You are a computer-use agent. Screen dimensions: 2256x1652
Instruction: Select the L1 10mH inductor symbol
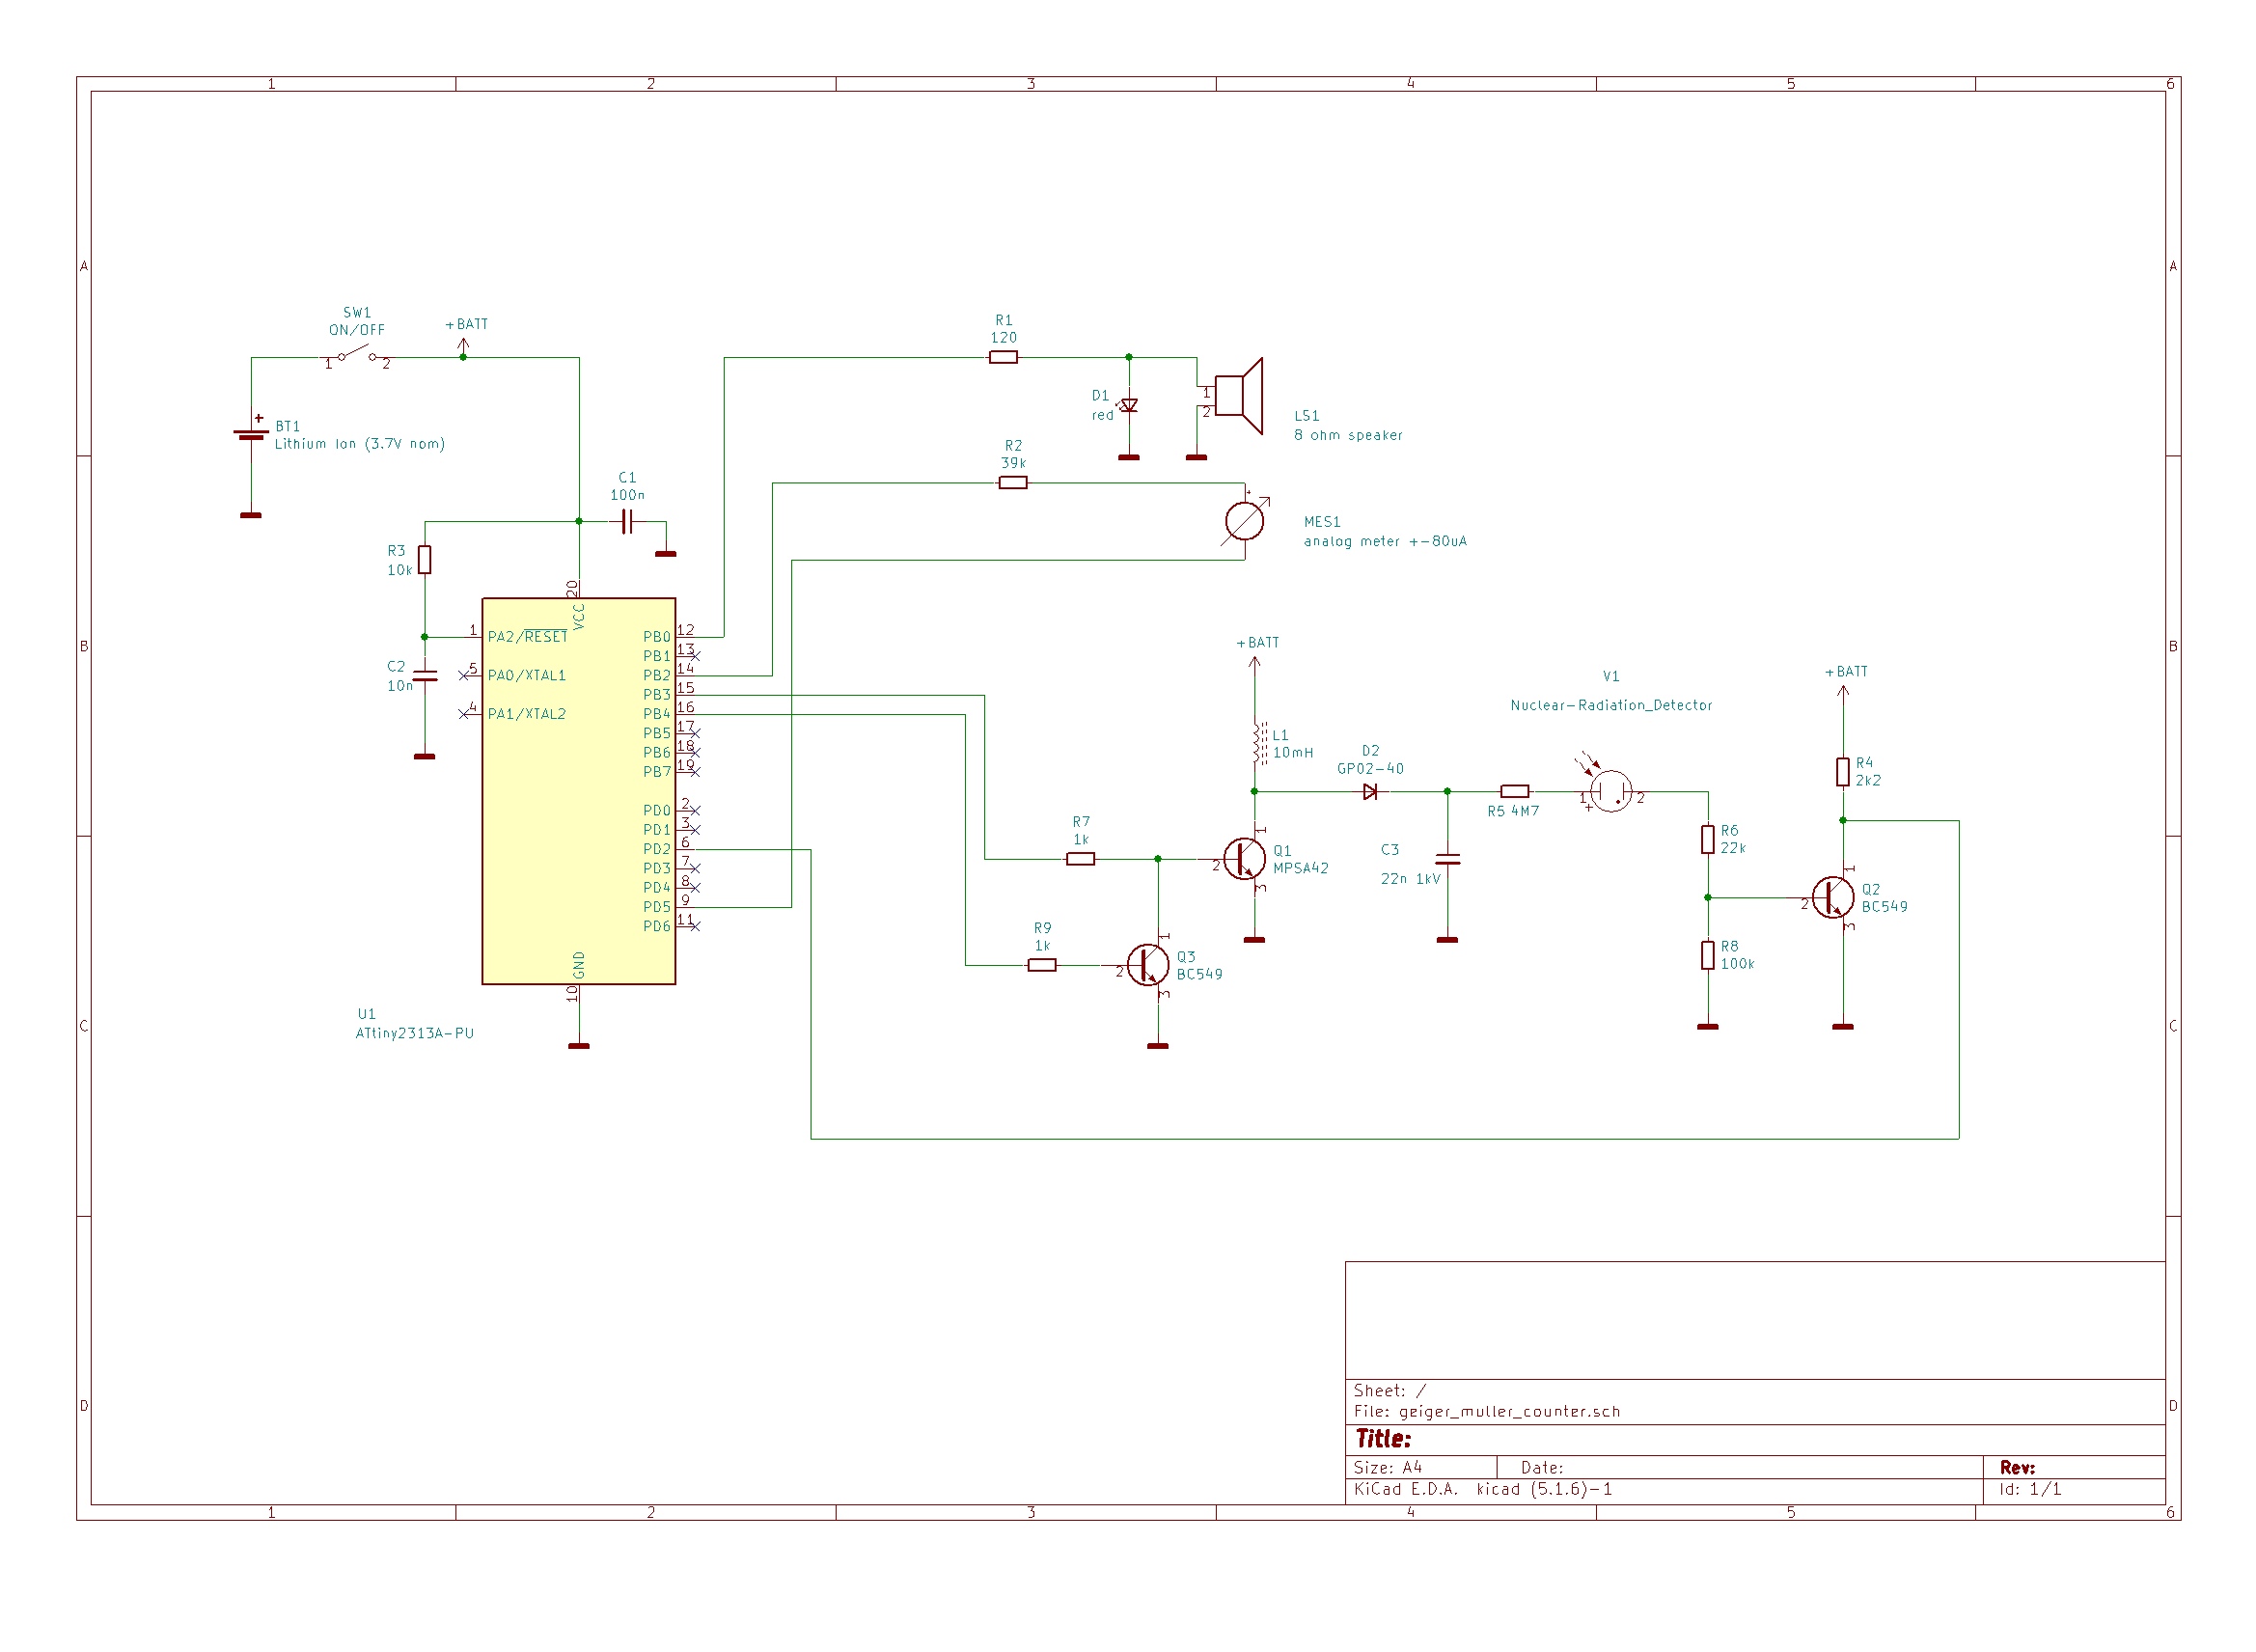click(1256, 743)
